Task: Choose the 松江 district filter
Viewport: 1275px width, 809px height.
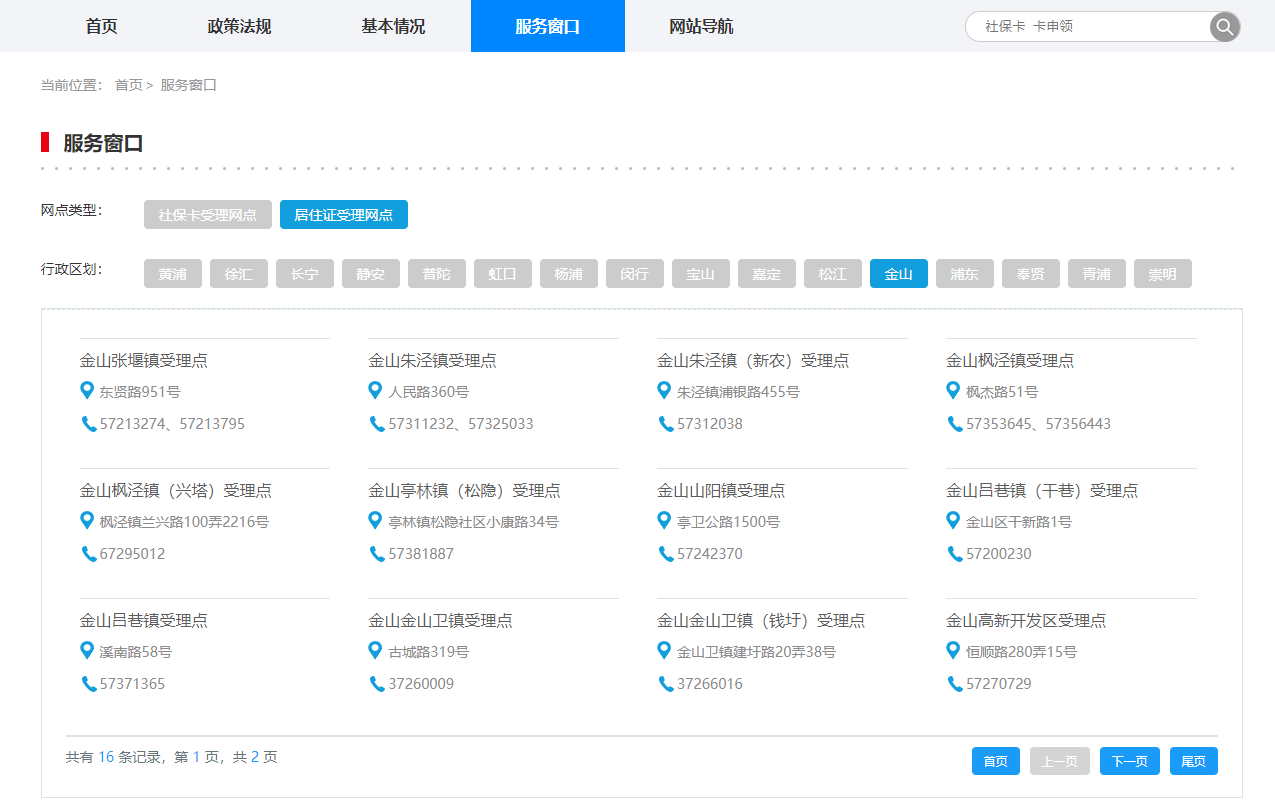Action: 833,274
